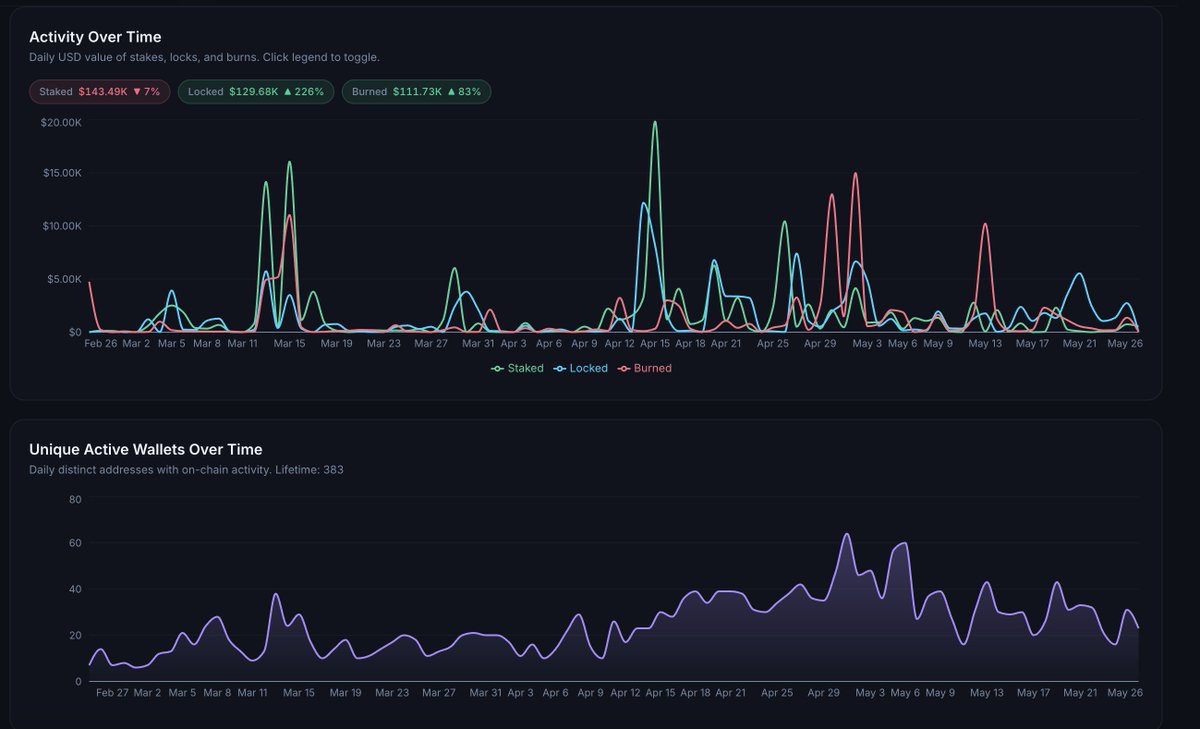Click the May 26 label on activity chart
The width and height of the screenshot is (1200, 729).
click(x=1125, y=343)
